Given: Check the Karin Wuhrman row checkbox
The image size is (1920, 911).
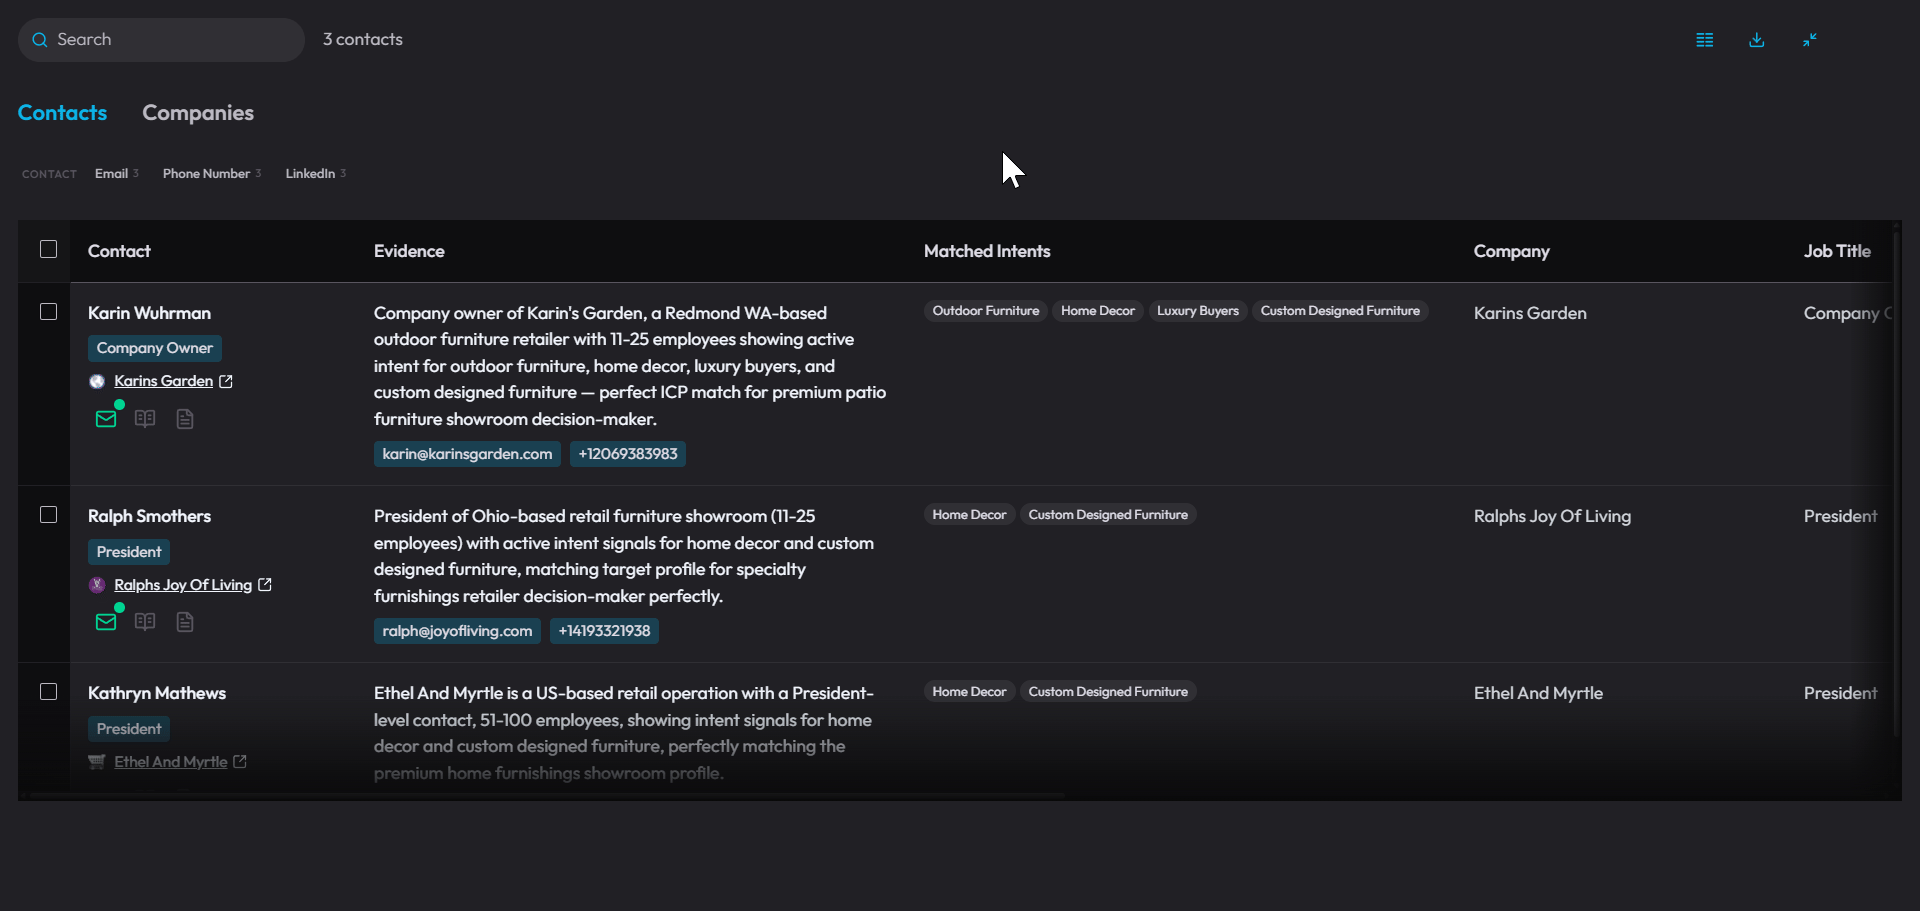Looking at the screenshot, I should click(48, 311).
